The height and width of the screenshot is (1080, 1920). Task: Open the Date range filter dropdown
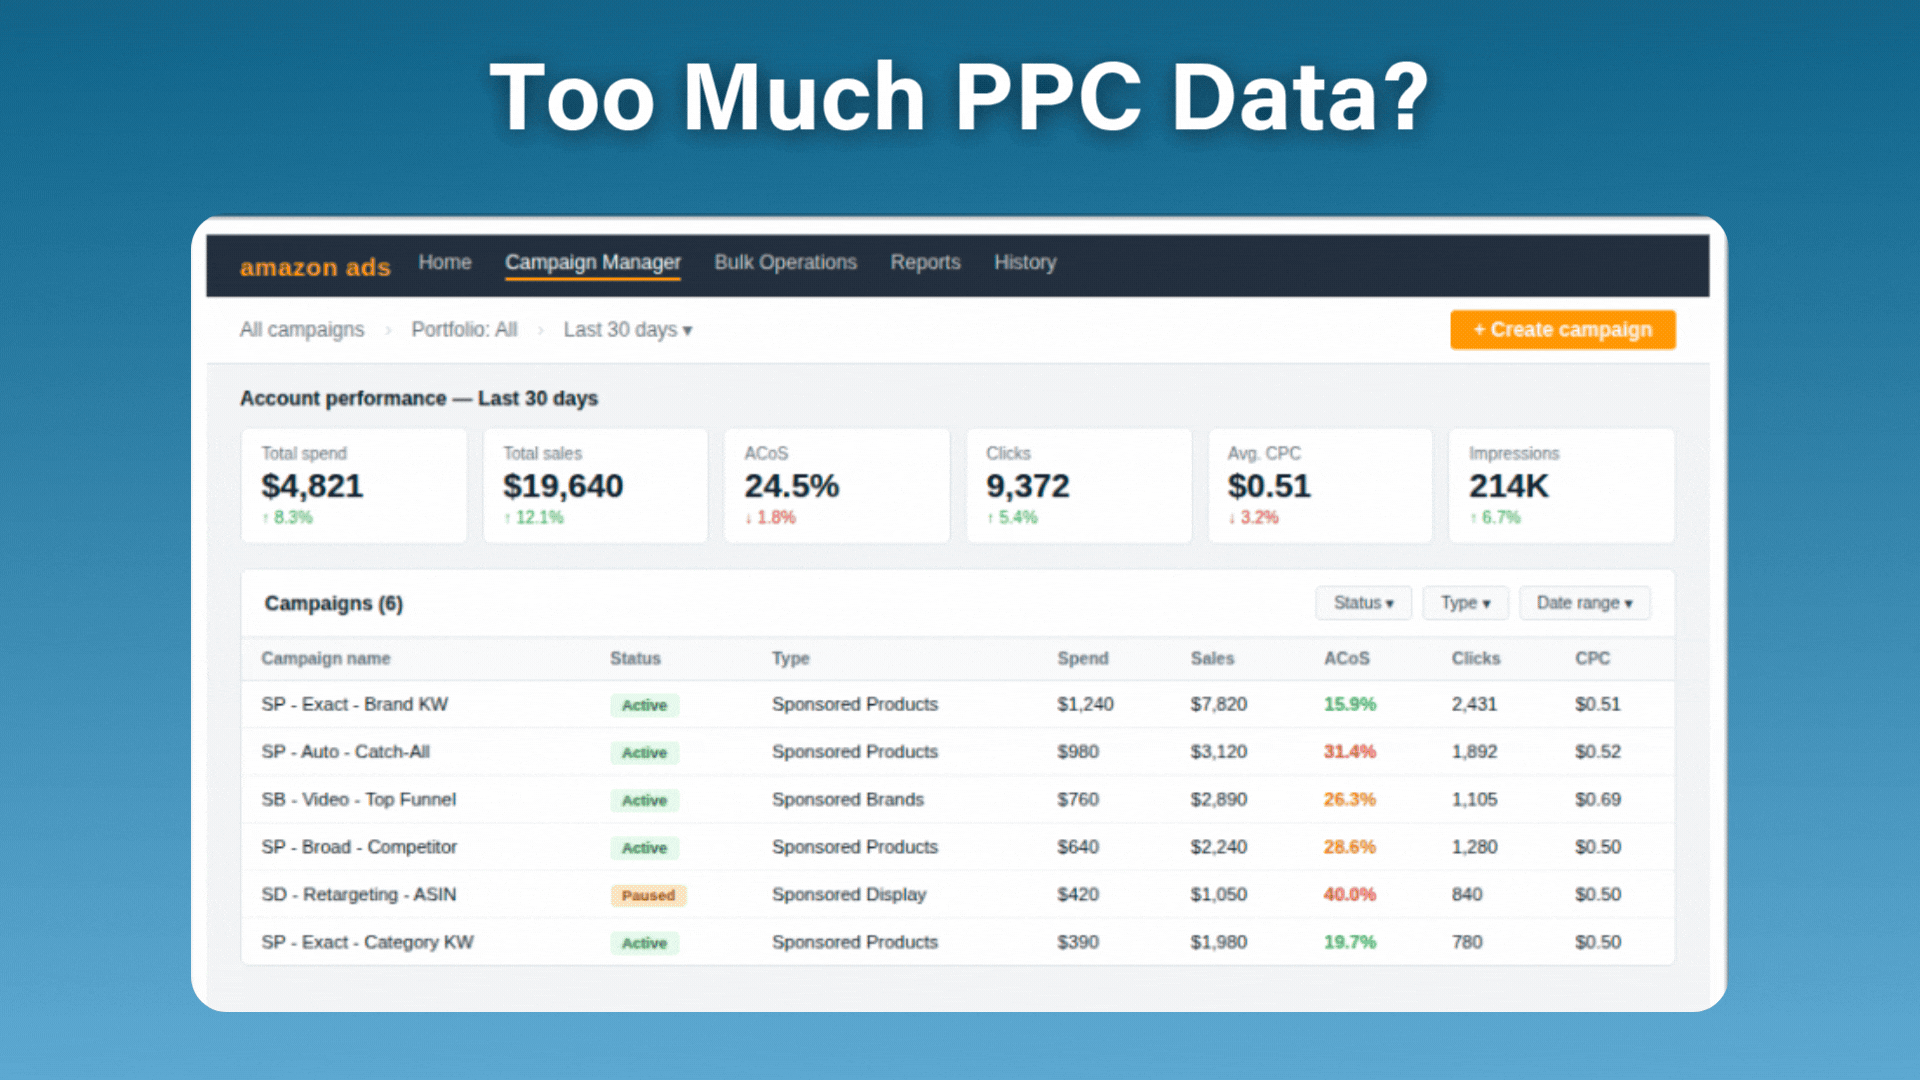[x=1584, y=603]
